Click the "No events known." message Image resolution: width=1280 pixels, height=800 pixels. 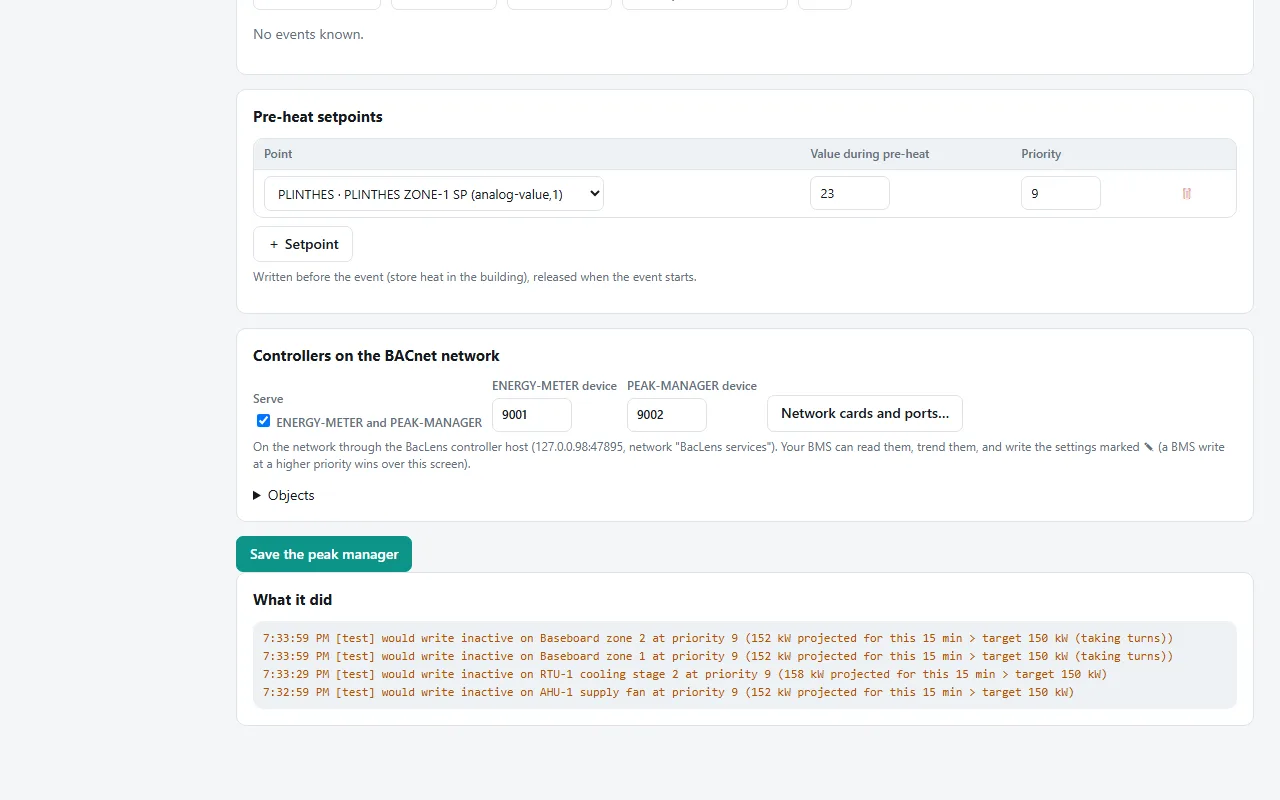[308, 35]
